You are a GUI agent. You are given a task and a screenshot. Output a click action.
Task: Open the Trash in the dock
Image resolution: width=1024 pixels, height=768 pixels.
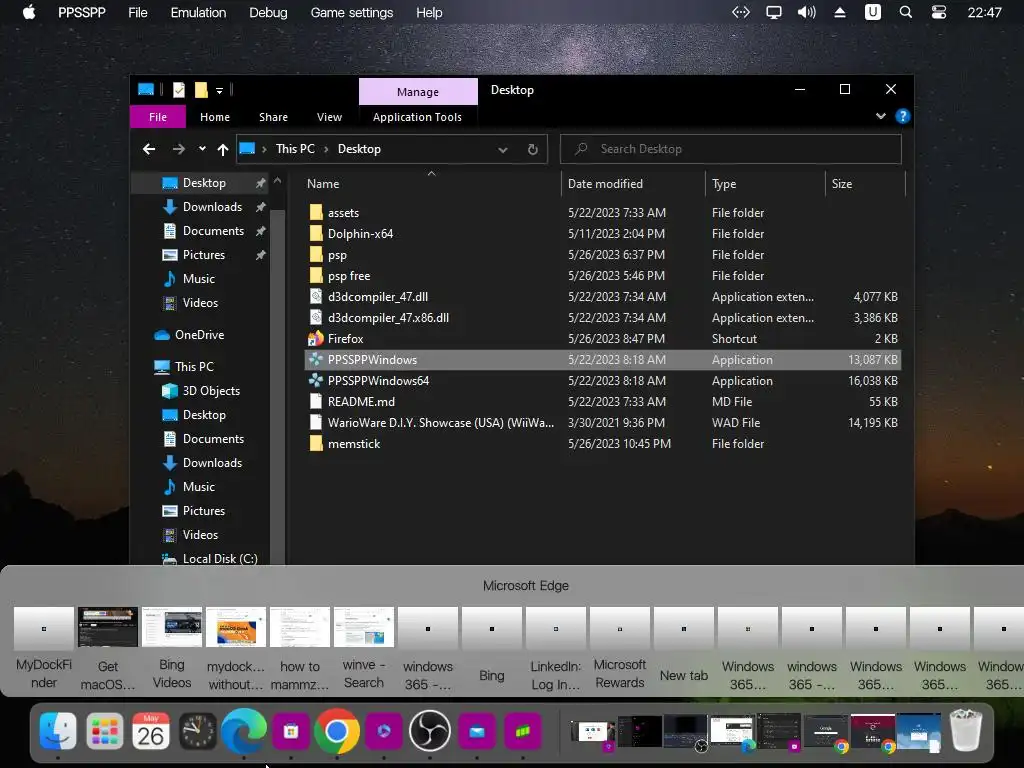pyautogui.click(x=967, y=729)
